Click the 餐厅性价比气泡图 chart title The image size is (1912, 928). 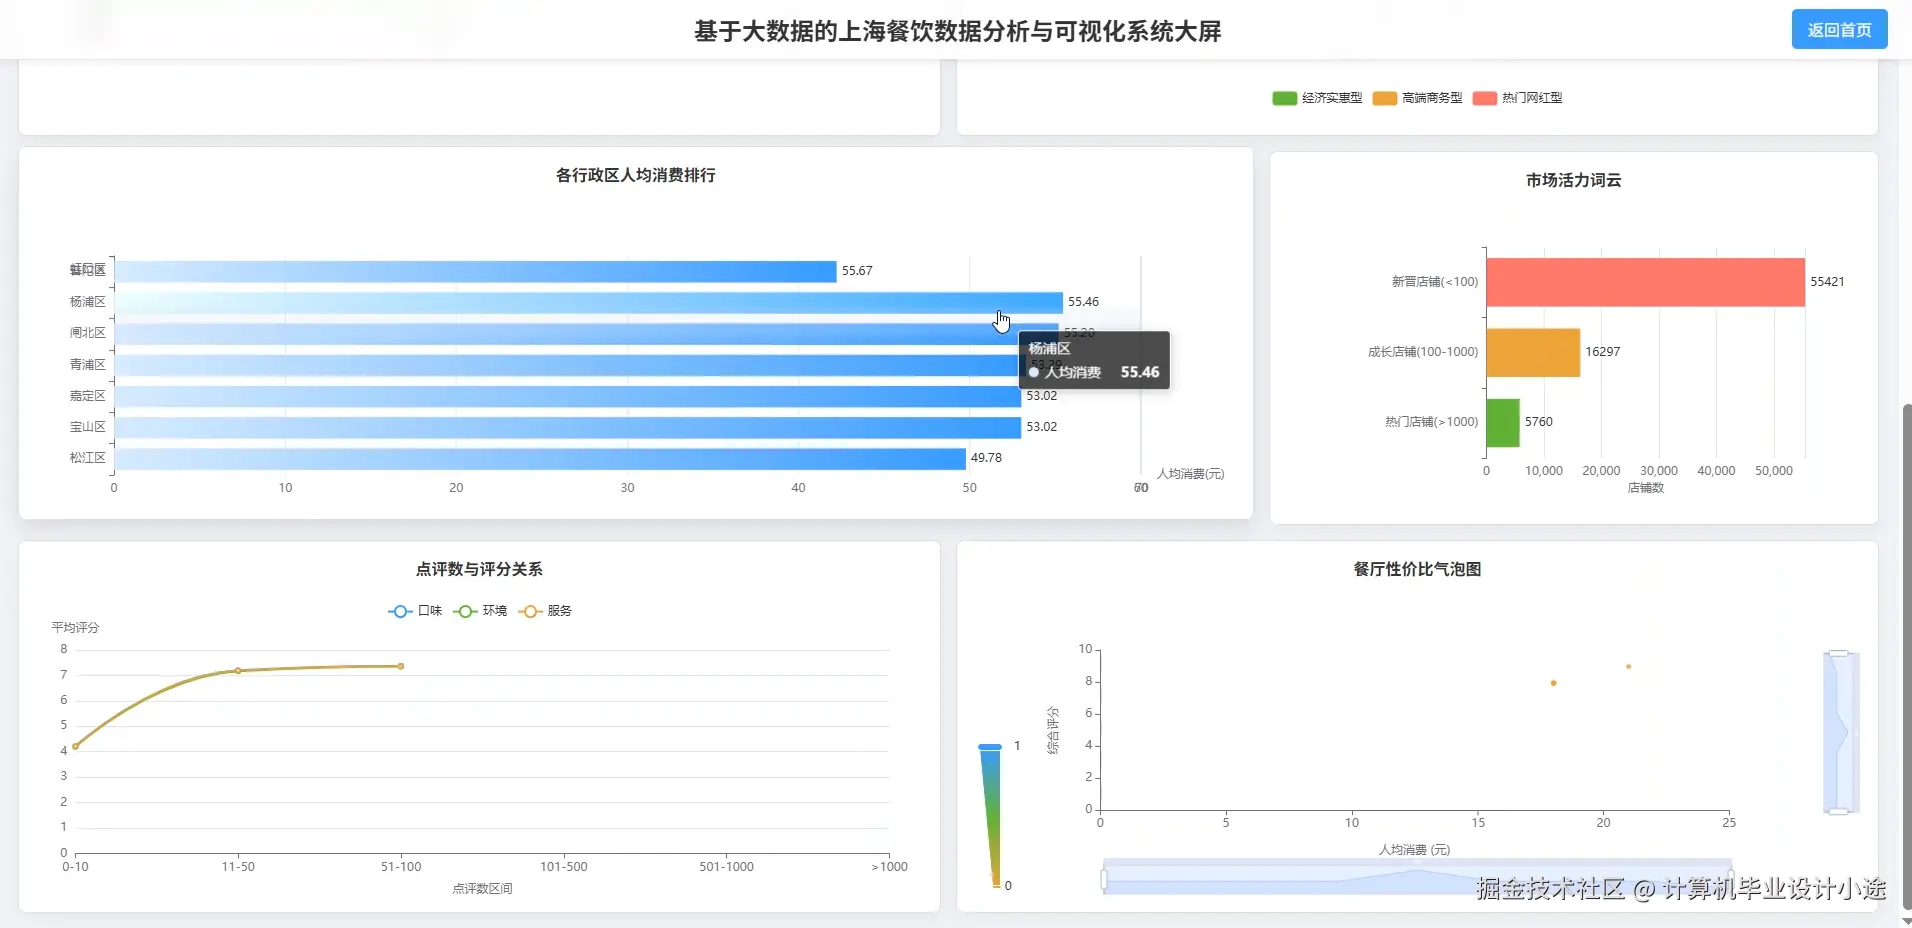click(x=1417, y=569)
